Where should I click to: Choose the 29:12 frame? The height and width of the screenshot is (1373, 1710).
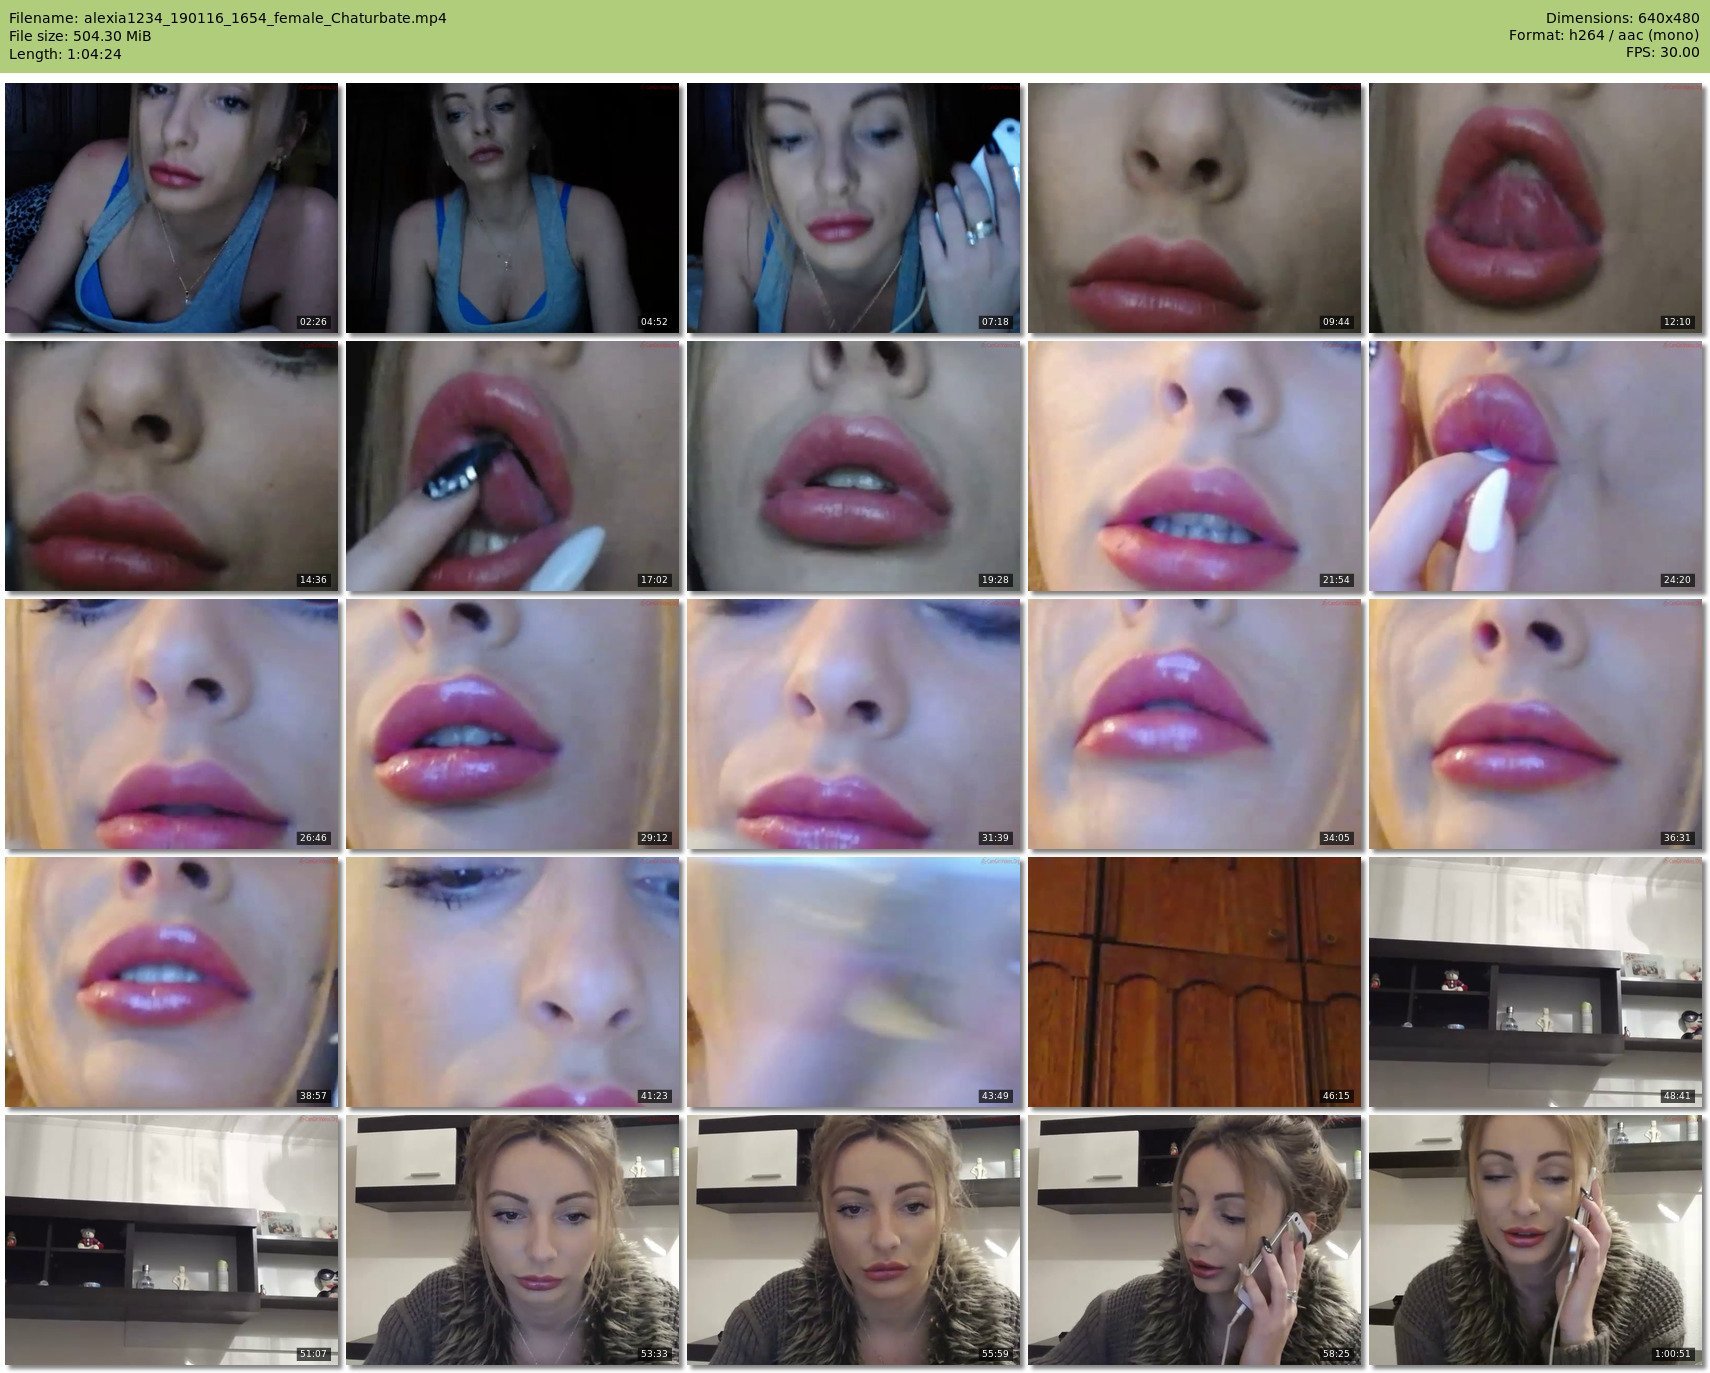click(x=513, y=724)
